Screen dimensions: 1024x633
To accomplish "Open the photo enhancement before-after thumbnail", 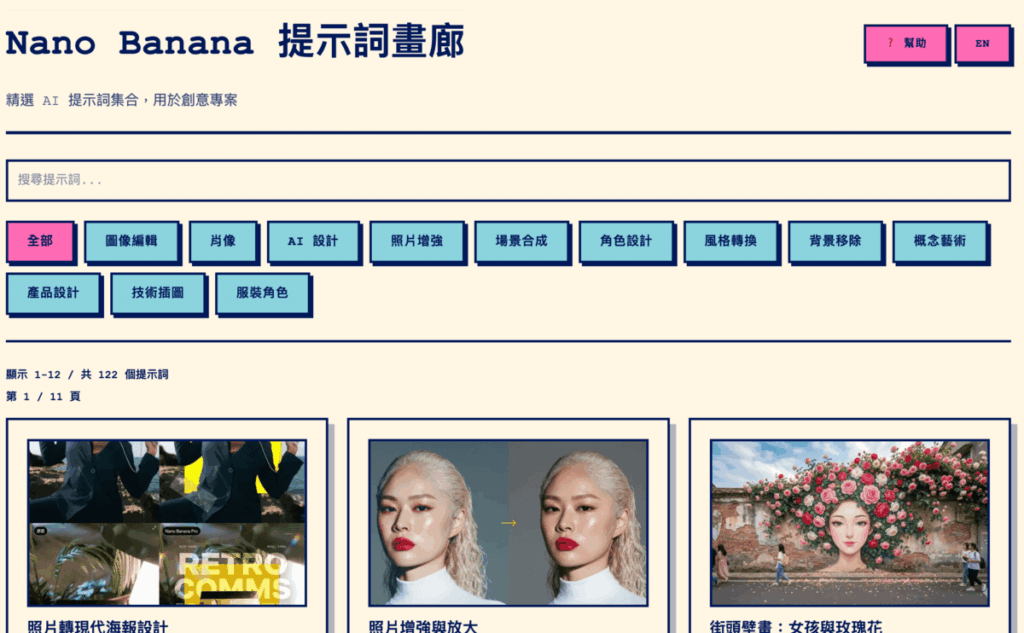I will pos(508,523).
